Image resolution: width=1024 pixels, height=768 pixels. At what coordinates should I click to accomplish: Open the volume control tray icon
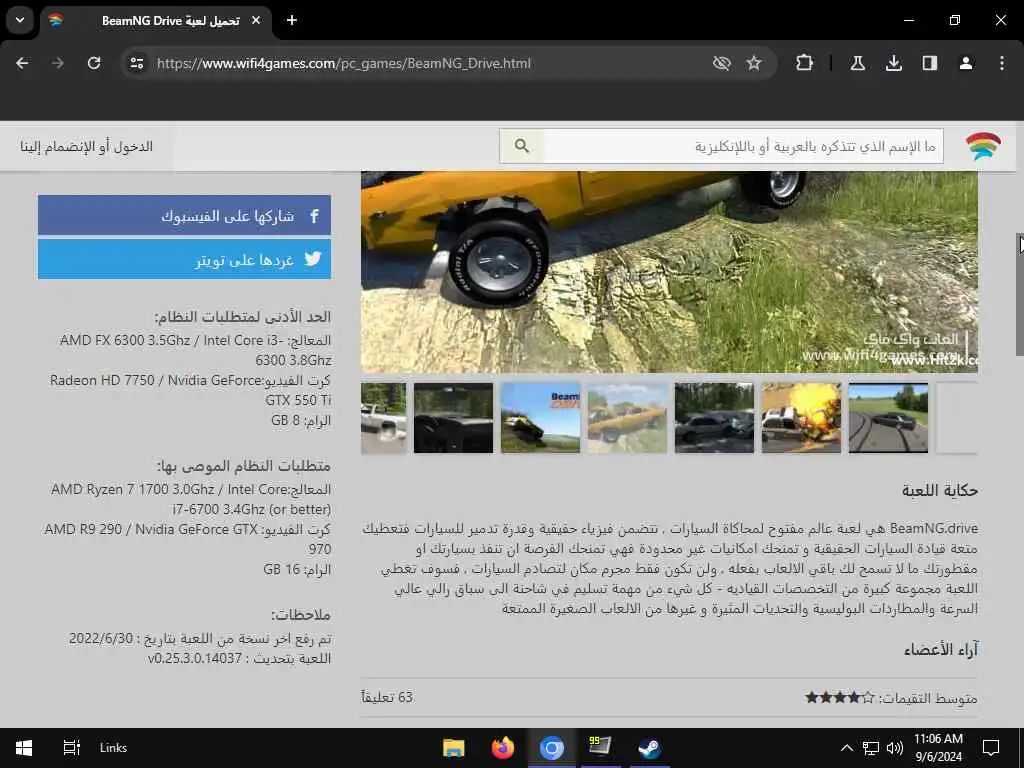[895, 748]
